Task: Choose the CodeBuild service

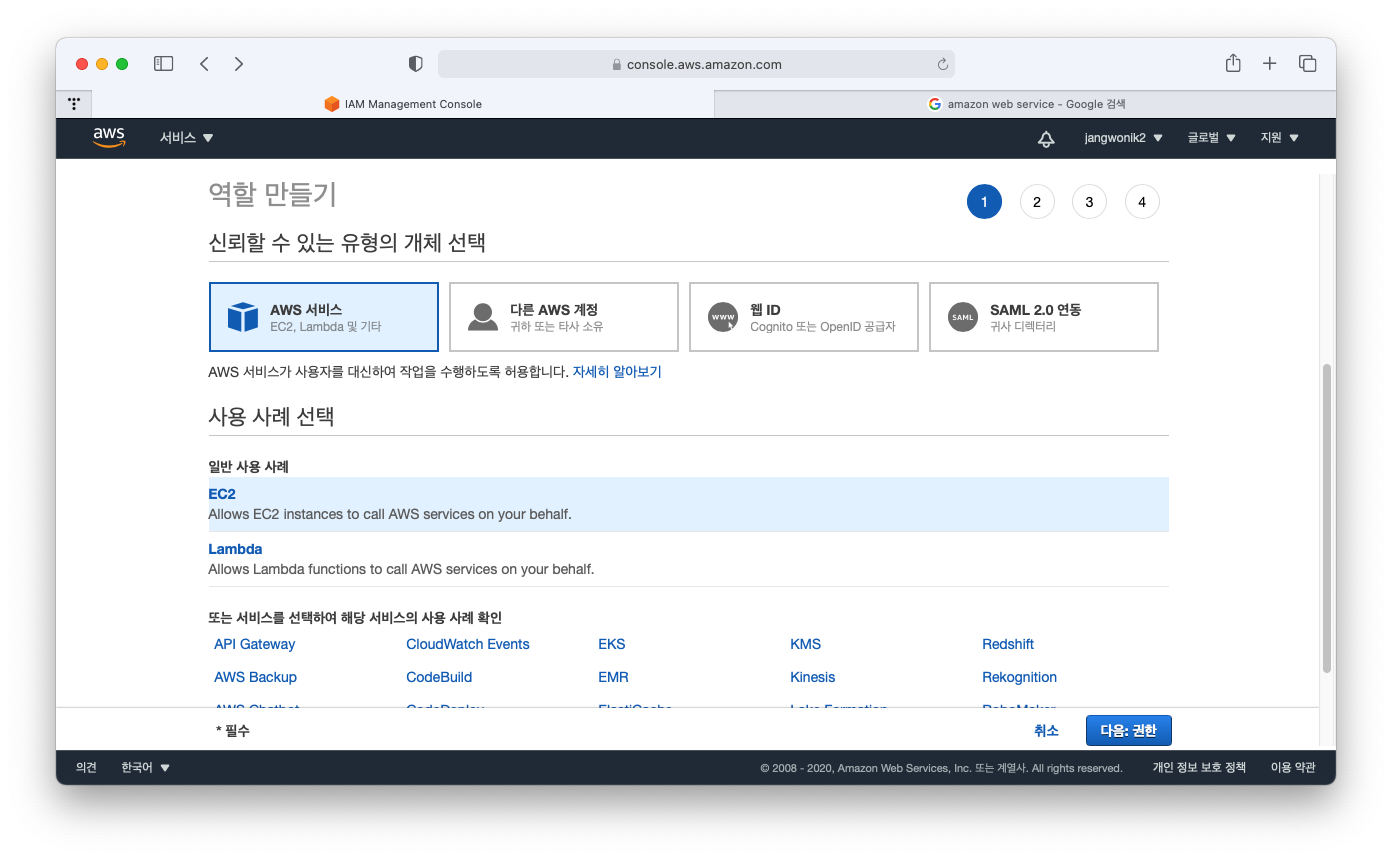Action: pos(439,677)
